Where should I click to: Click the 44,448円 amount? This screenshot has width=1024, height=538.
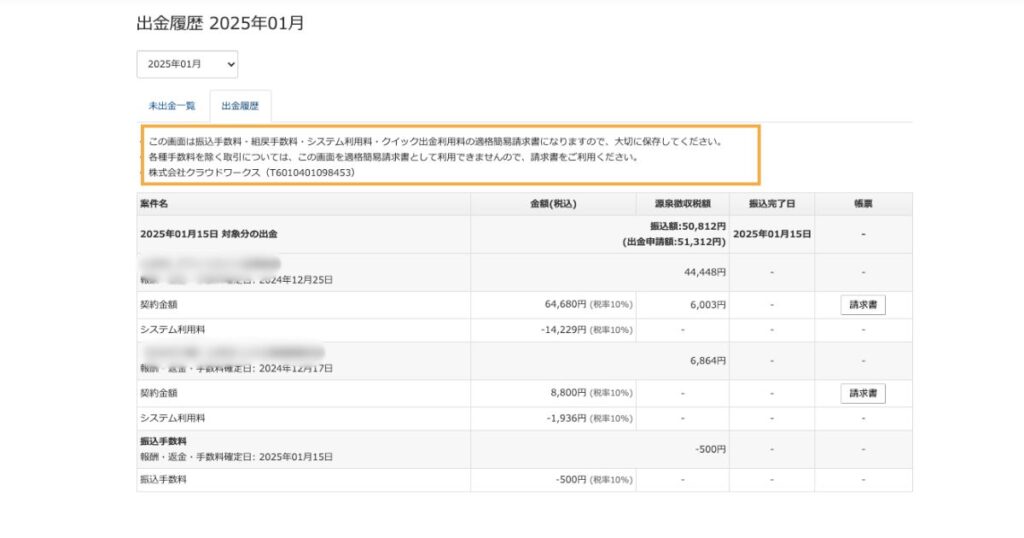click(705, 272)
